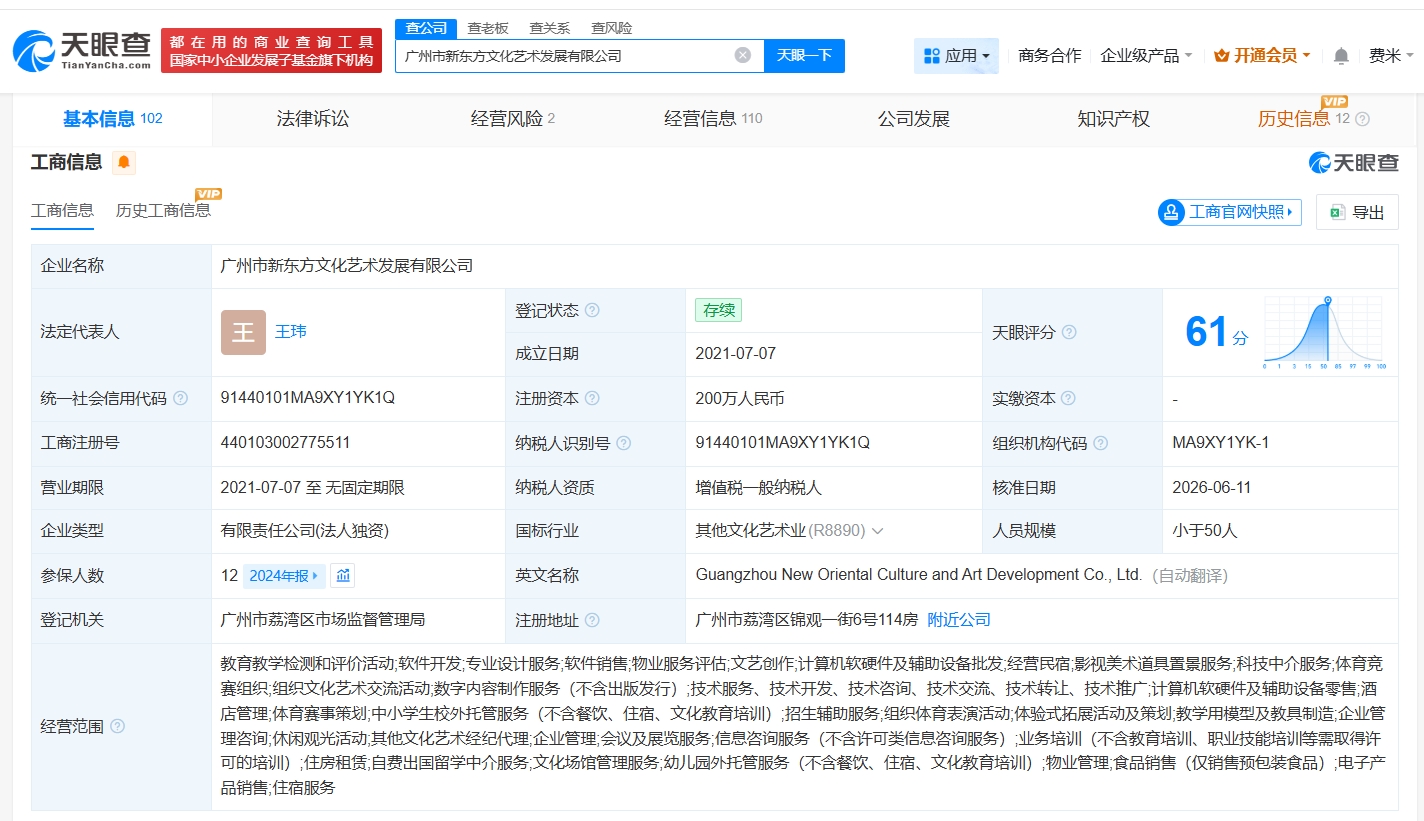The height and width of the screenshot is (821, 1424).
Task: Click the TianYanCha logo
Action: (82, 50)
